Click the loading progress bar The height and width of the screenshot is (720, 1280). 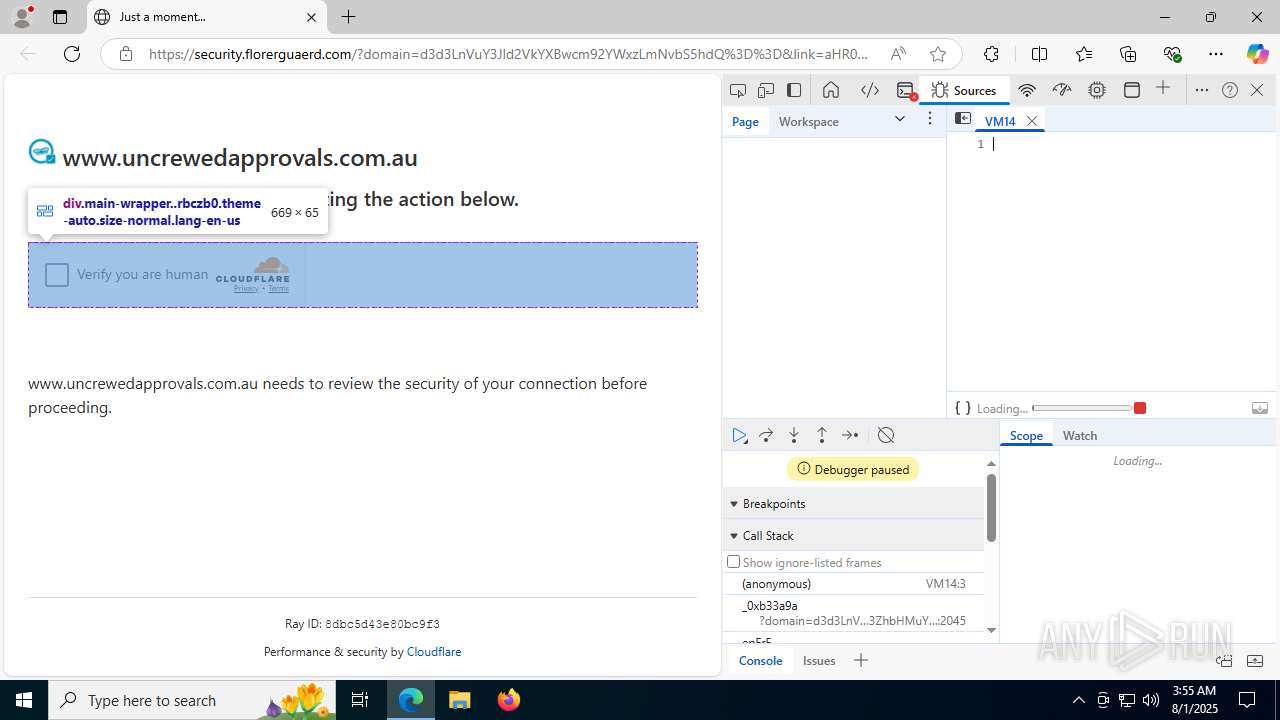(x=1082, y=408)
